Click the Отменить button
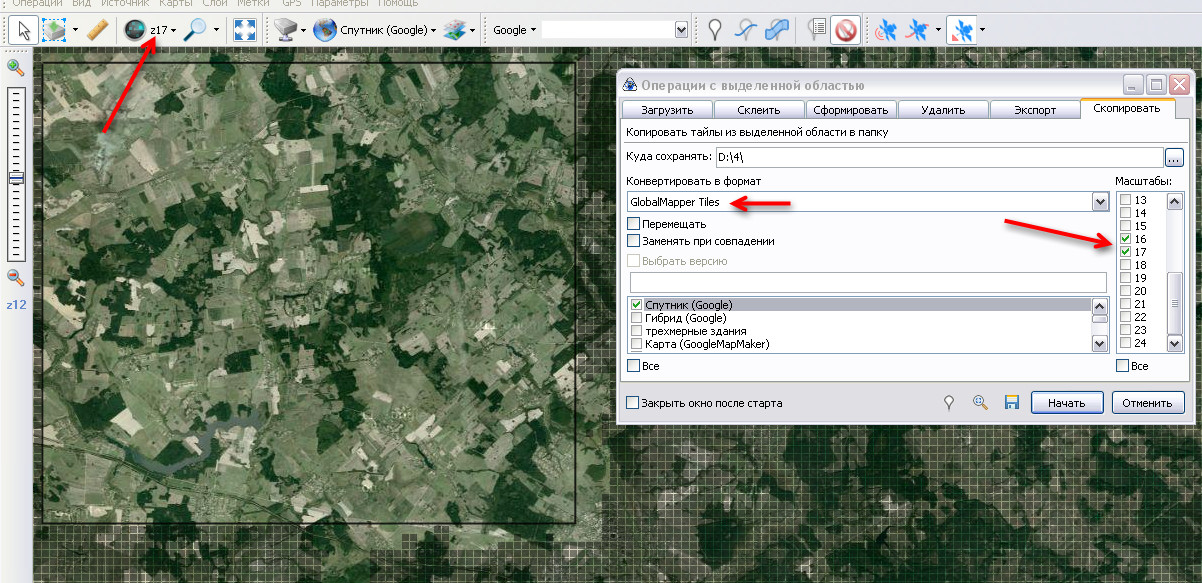This screenshot has width=1202, height=583. click(1148, 403)
